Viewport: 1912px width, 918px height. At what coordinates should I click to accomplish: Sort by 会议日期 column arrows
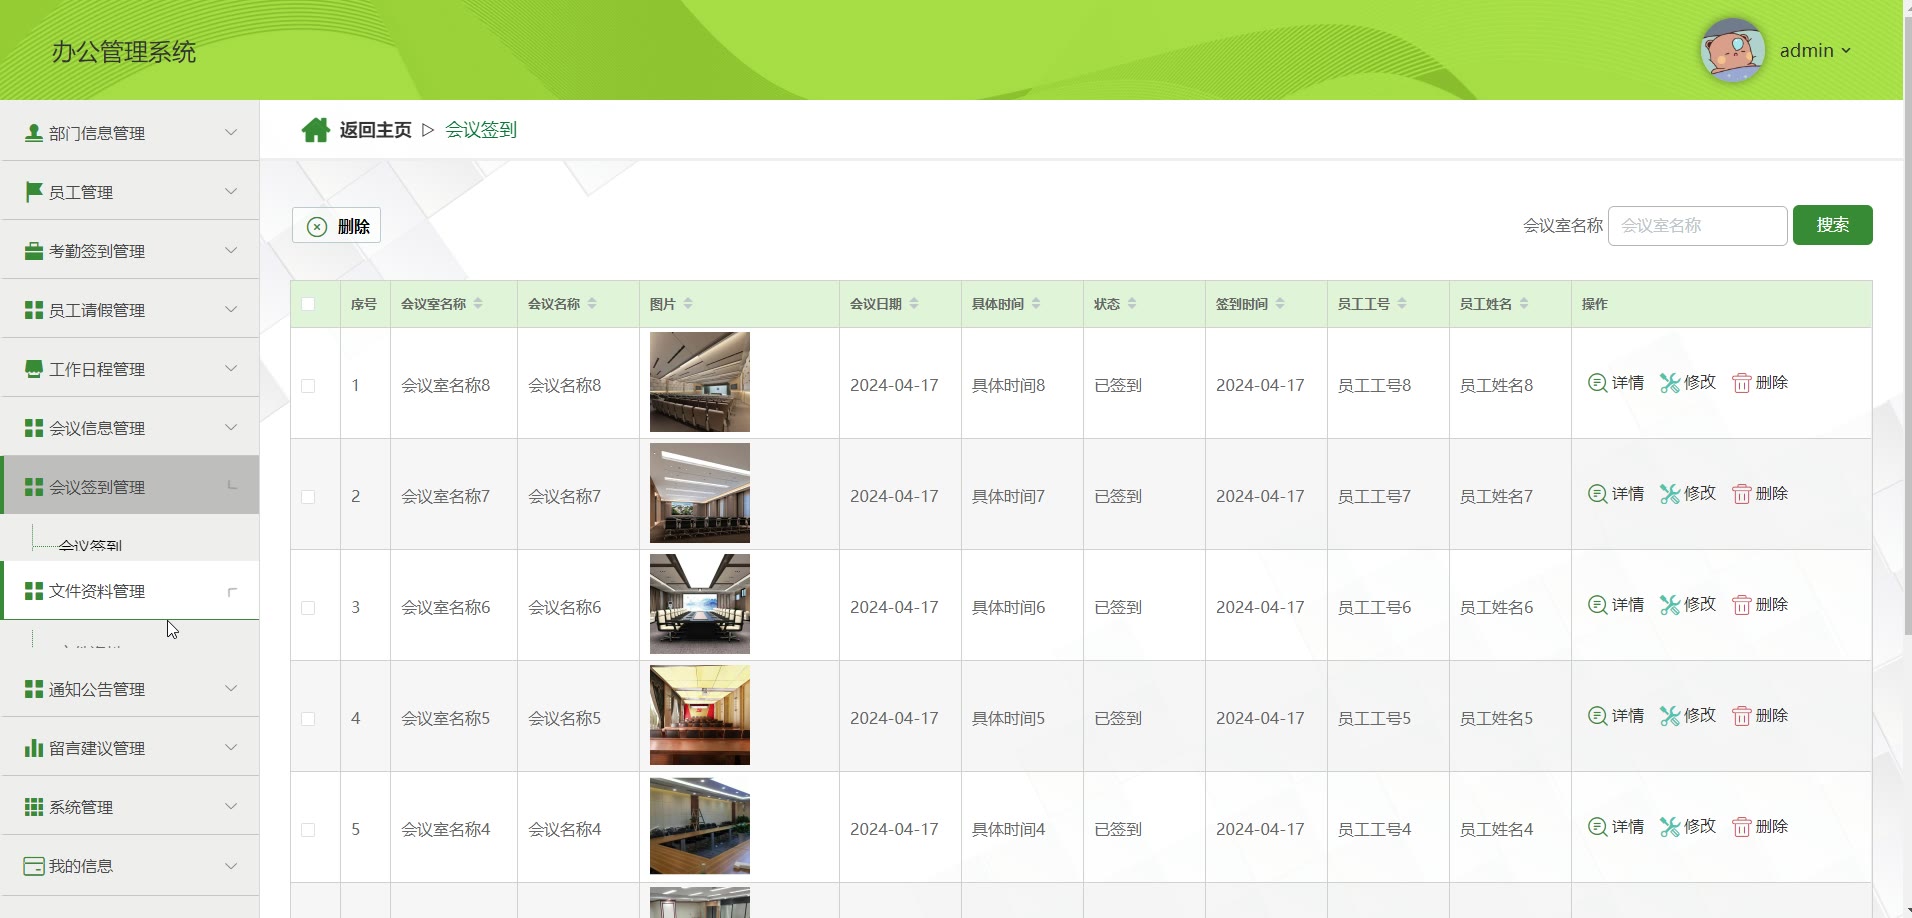pyautogui.click(x=914, y=304)
